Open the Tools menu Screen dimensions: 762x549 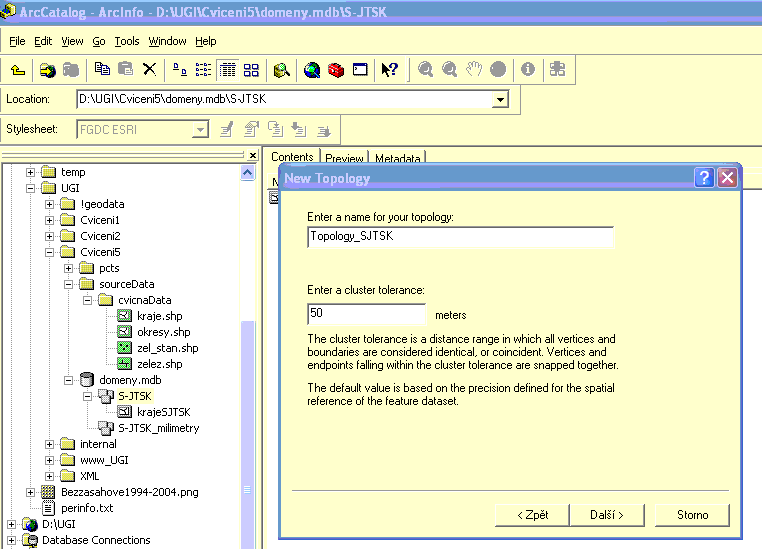tap(127, 41)
